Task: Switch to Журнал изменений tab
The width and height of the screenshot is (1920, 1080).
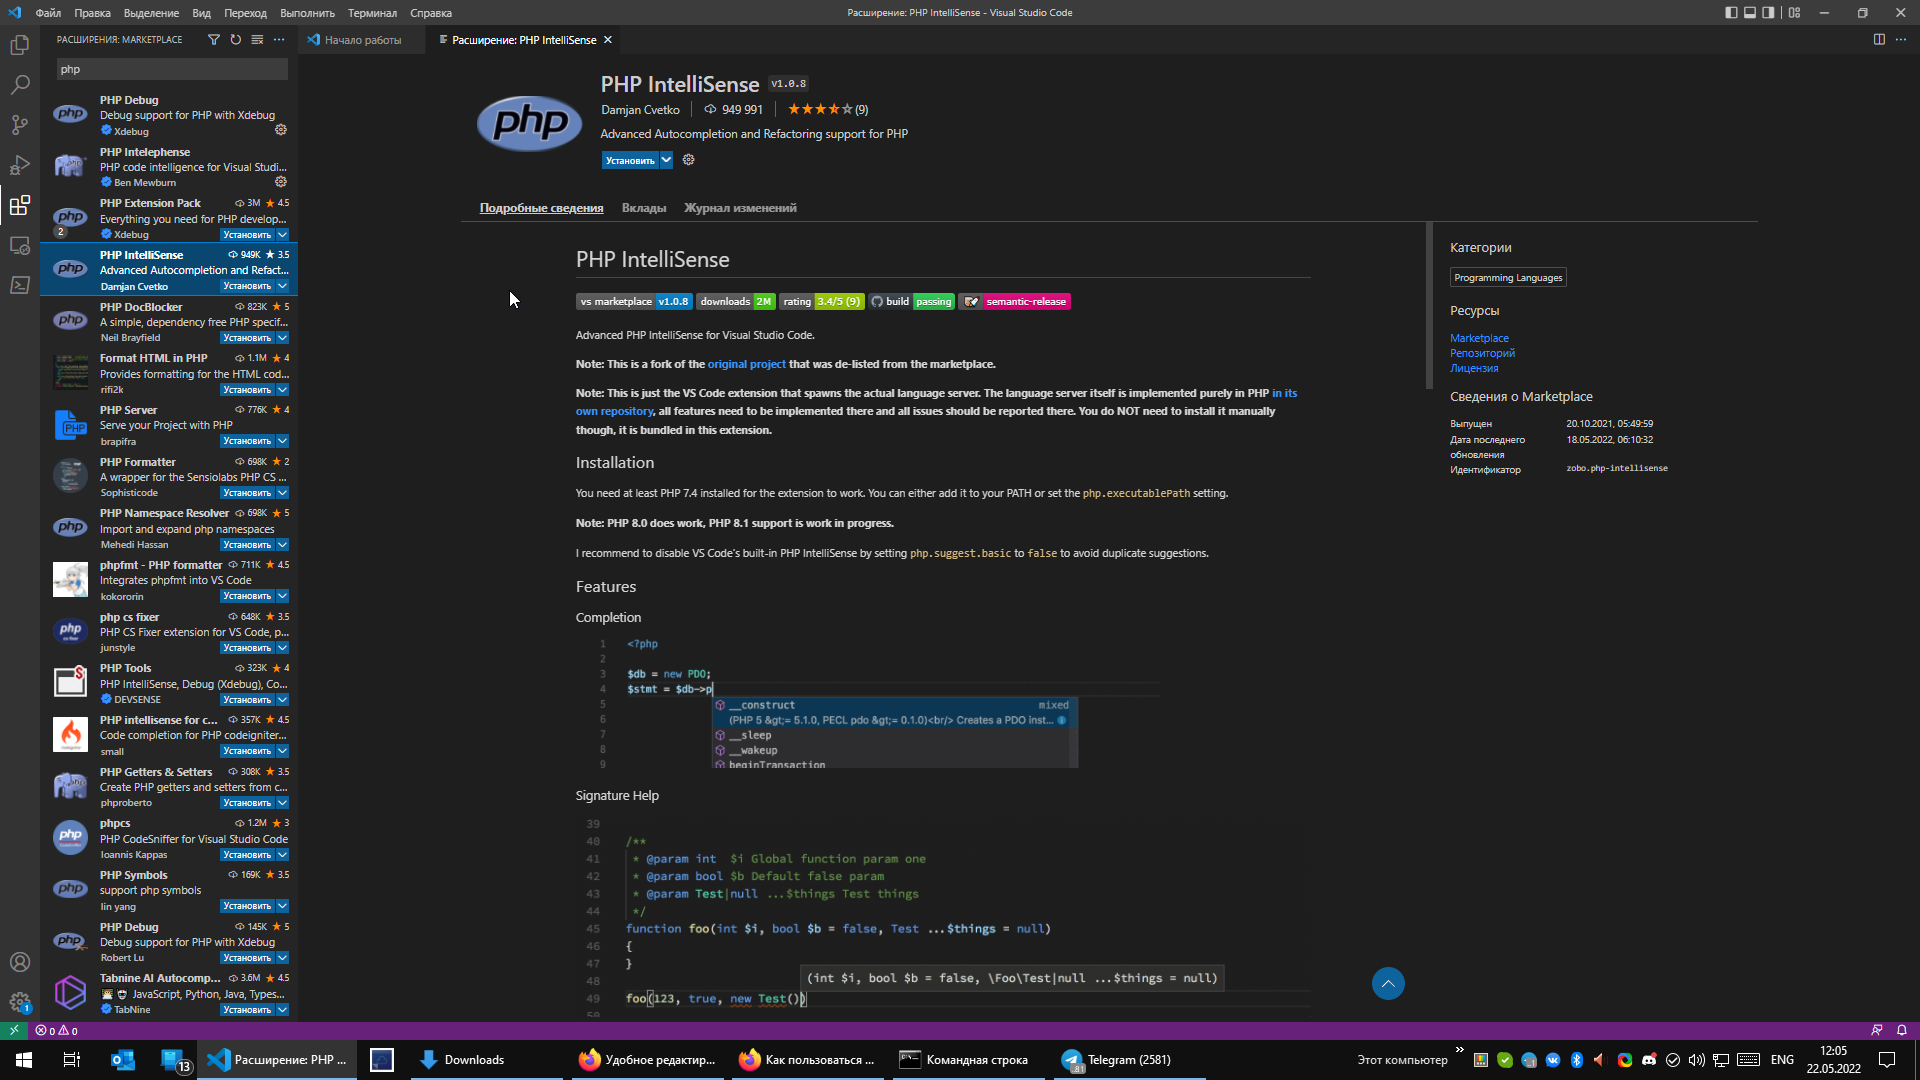Action: click(740, 208)
